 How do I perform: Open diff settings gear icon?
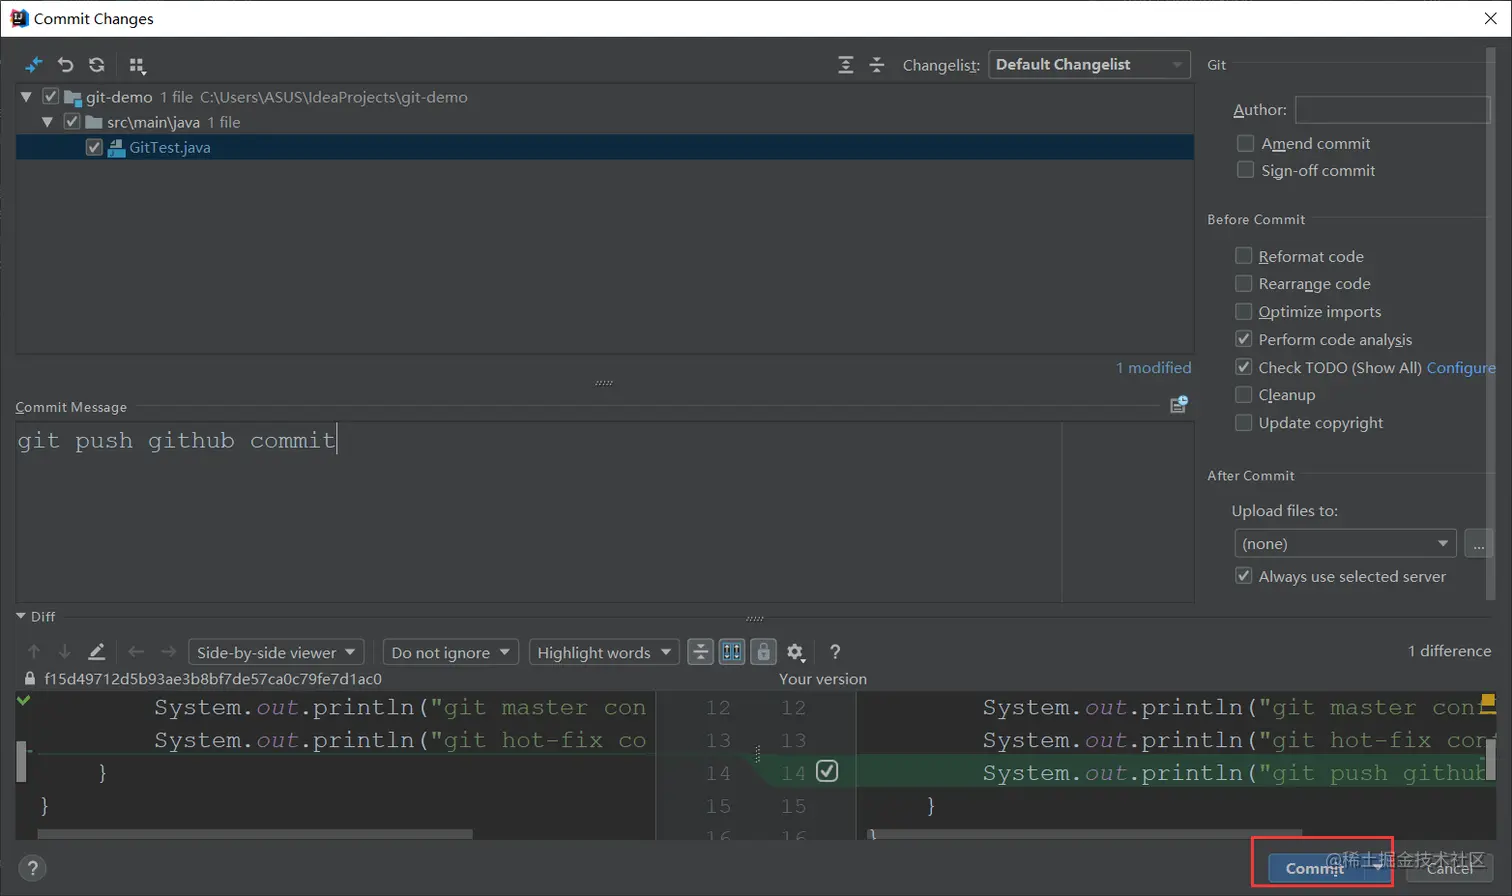(x=795, y=652)
